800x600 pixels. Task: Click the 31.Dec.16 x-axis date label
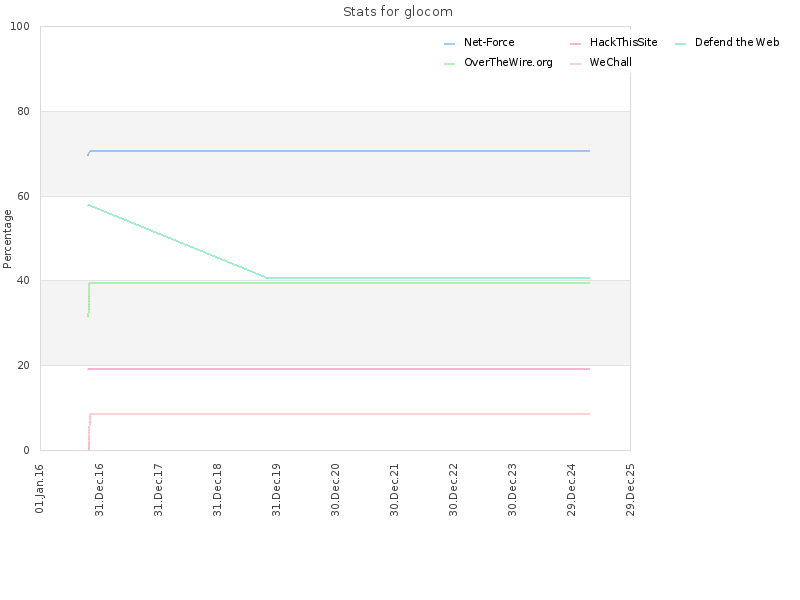pos(99,490)
